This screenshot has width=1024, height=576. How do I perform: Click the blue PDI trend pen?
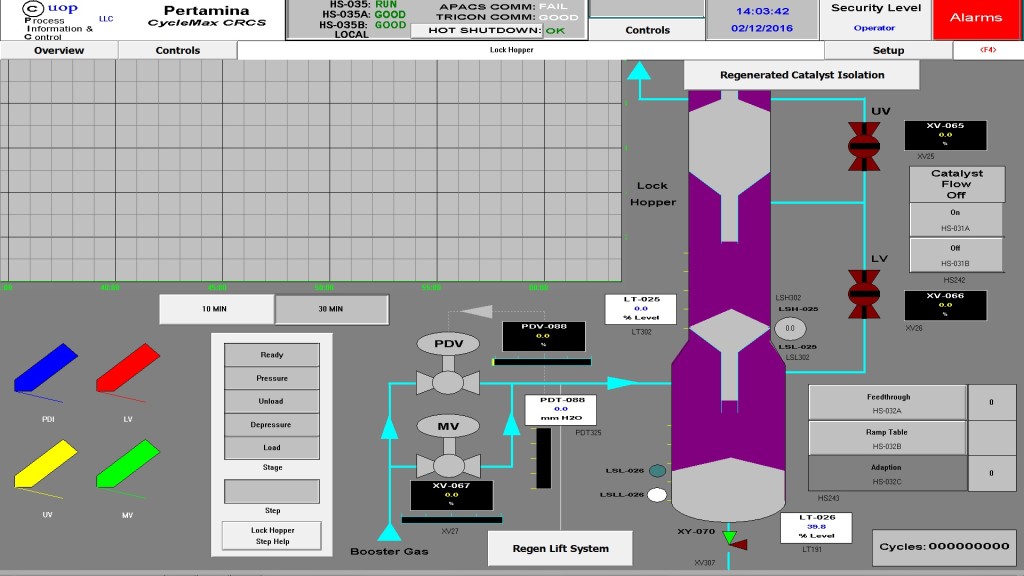[46, 368]
